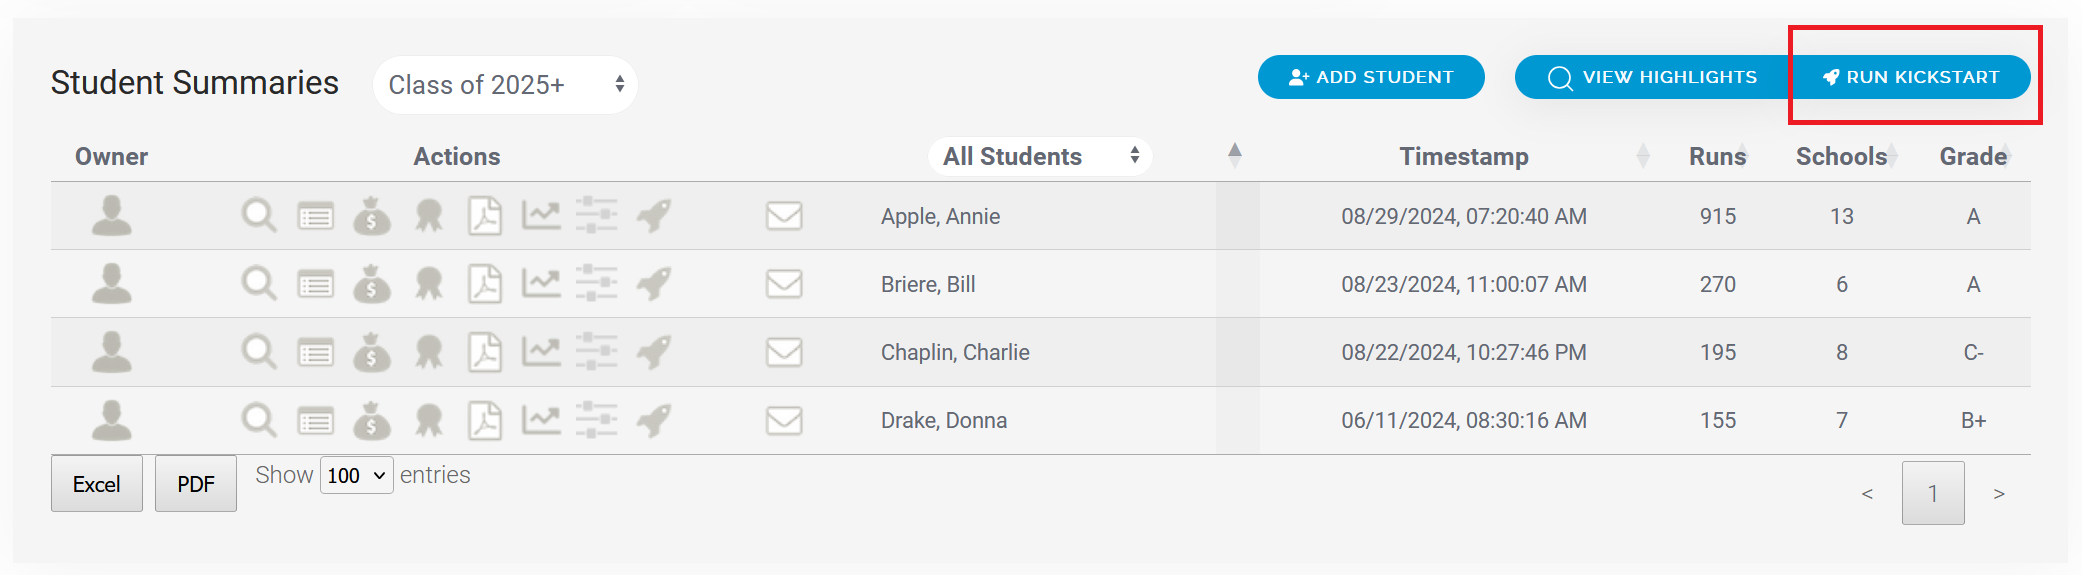2082x575 pixels.
Task: Expand the All Students filter dropdown
Action: coord(1040,156)
